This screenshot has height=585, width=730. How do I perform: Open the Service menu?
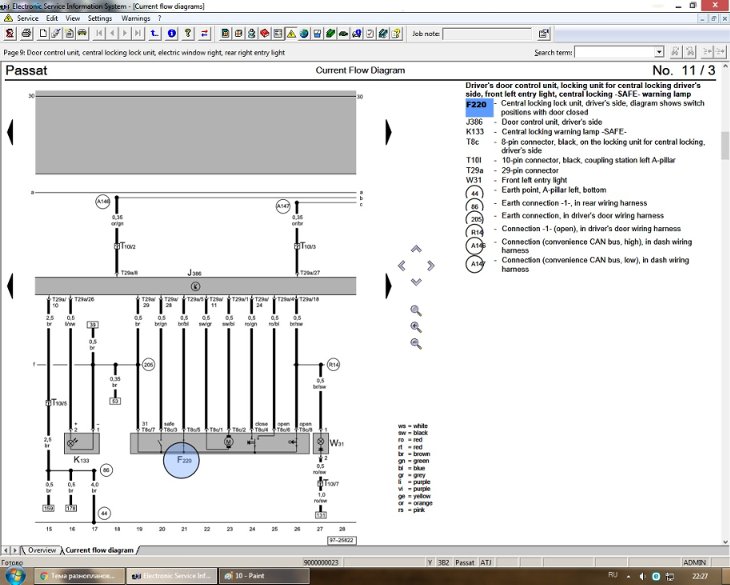27,18
